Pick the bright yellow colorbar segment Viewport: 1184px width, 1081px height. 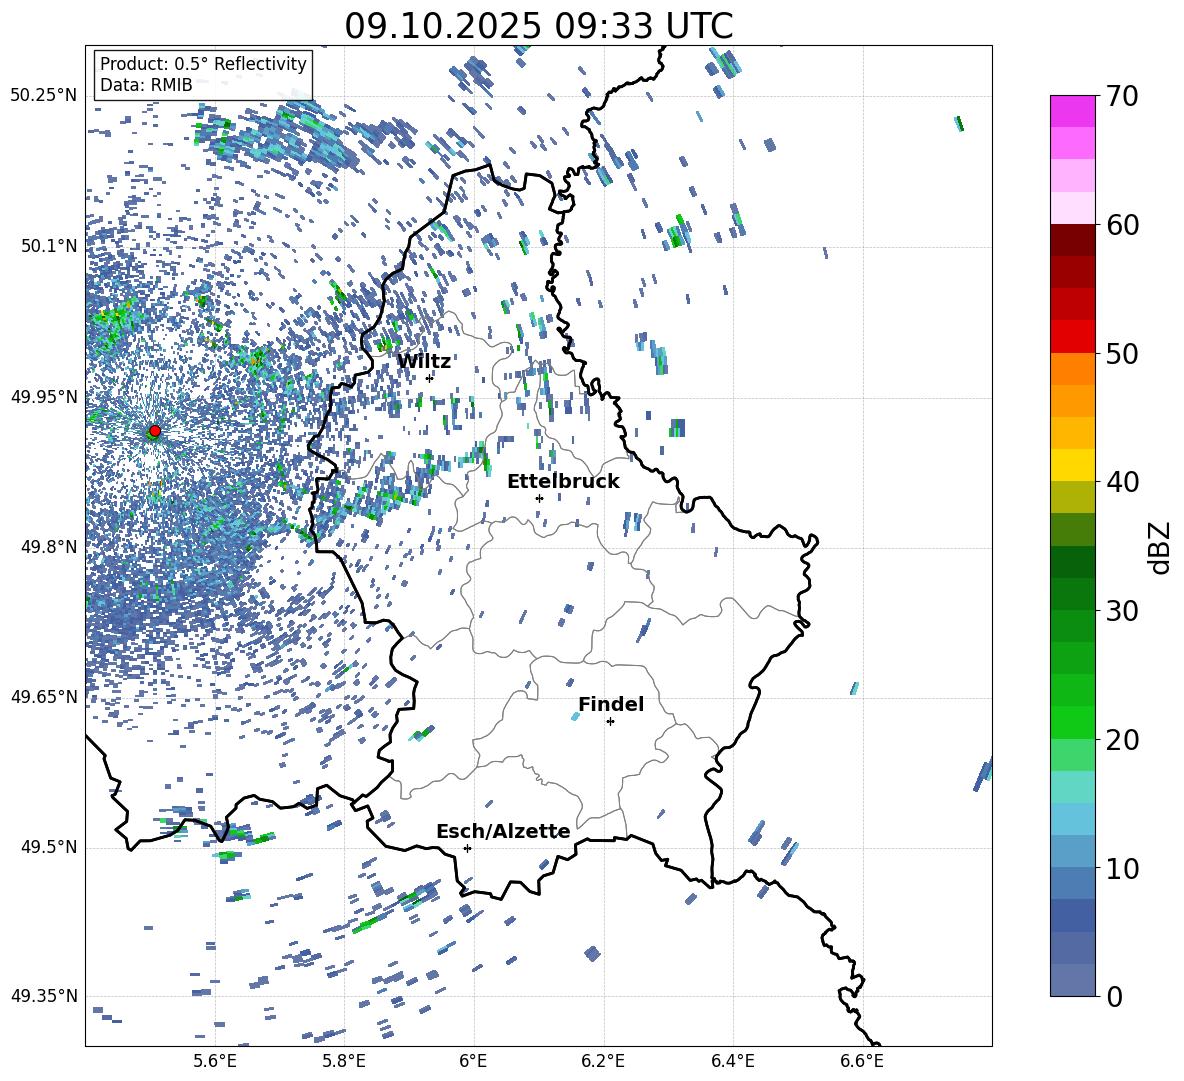[1073, 465]
